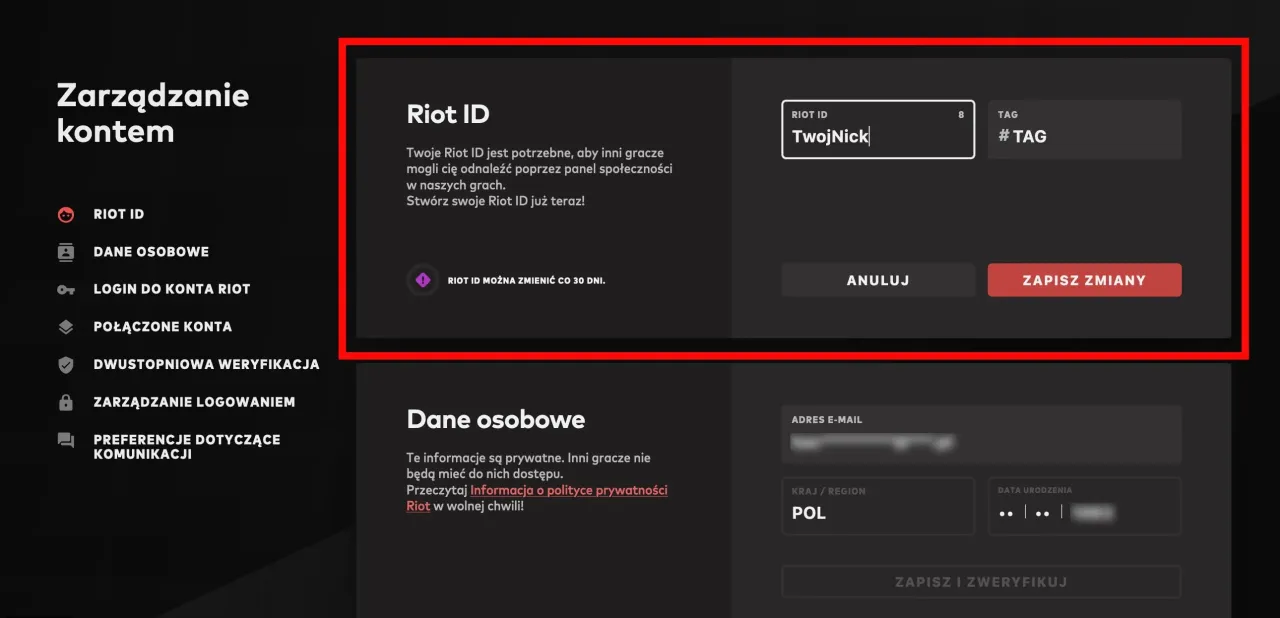This screenshot has height=618, width=1280.
Task: Click the DATA URODZENIA field
Action: coord(1084,506)
